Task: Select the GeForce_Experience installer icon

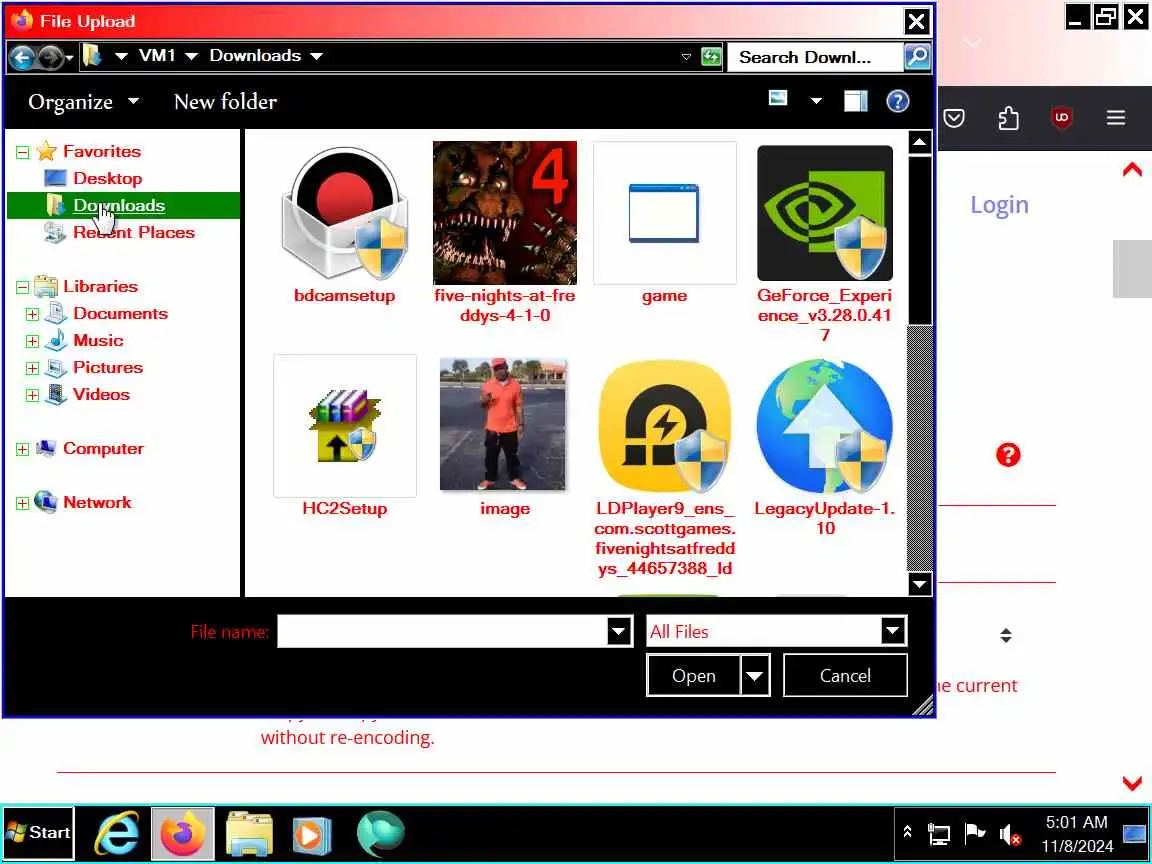Action: 825,213
